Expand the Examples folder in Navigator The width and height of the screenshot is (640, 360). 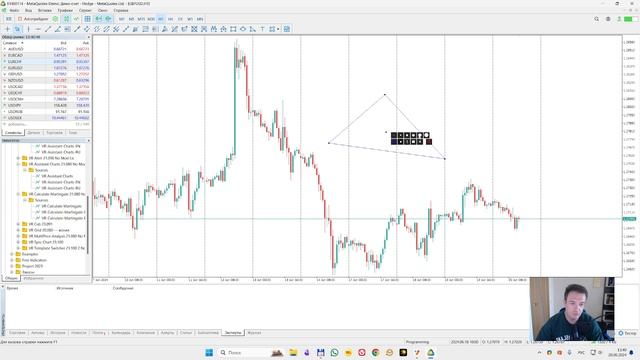[x=12, y=254]
